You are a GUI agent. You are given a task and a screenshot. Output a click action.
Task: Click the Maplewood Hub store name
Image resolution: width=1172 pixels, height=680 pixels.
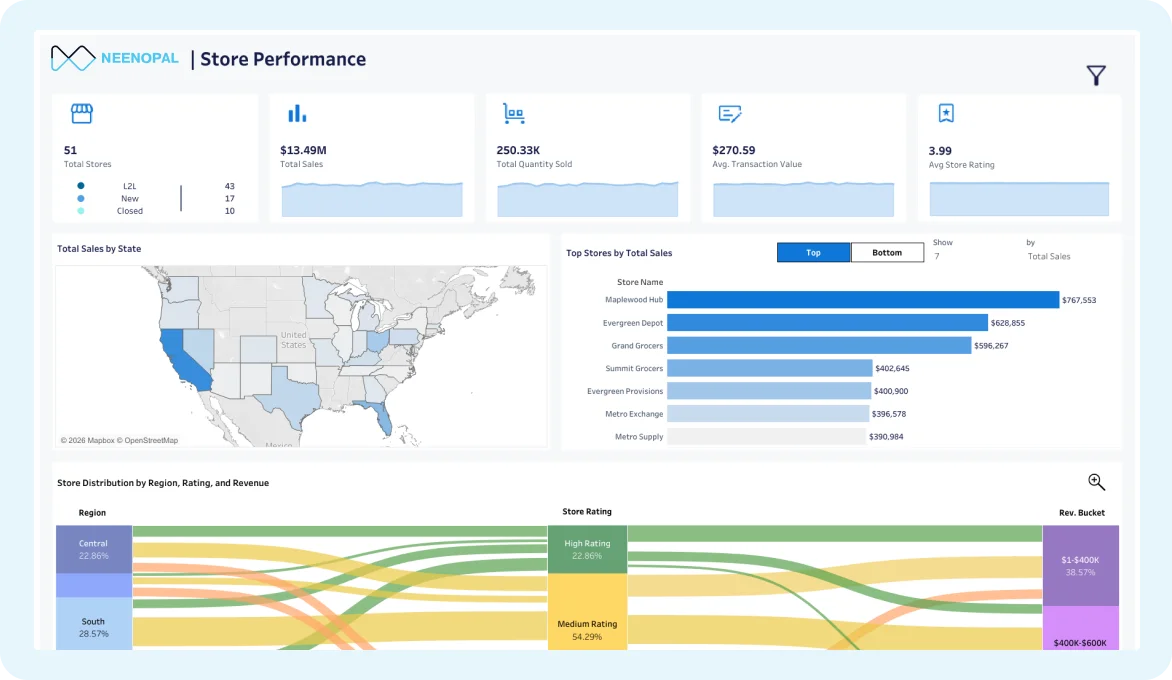coord(634,300)
